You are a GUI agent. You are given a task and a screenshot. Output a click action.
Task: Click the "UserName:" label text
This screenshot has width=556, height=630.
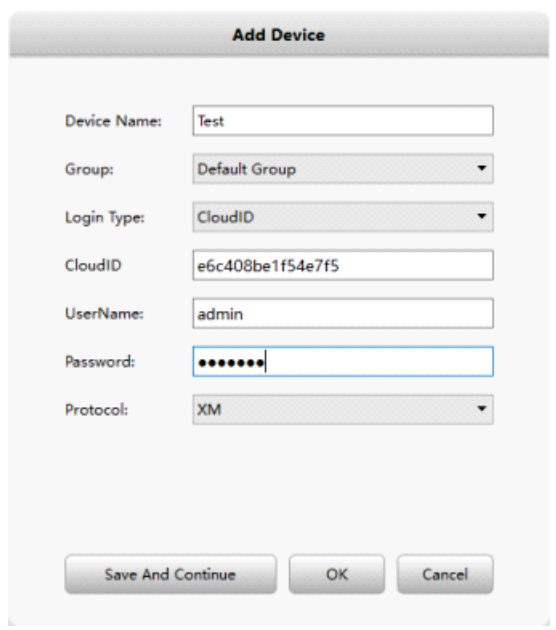click(104, 313)
